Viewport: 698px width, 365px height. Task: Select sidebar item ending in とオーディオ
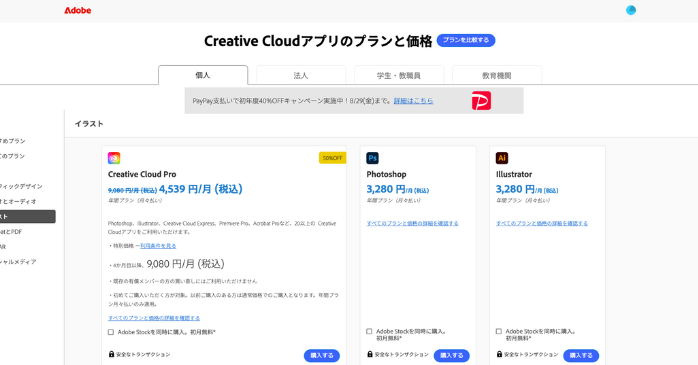[x=18, y=202]
